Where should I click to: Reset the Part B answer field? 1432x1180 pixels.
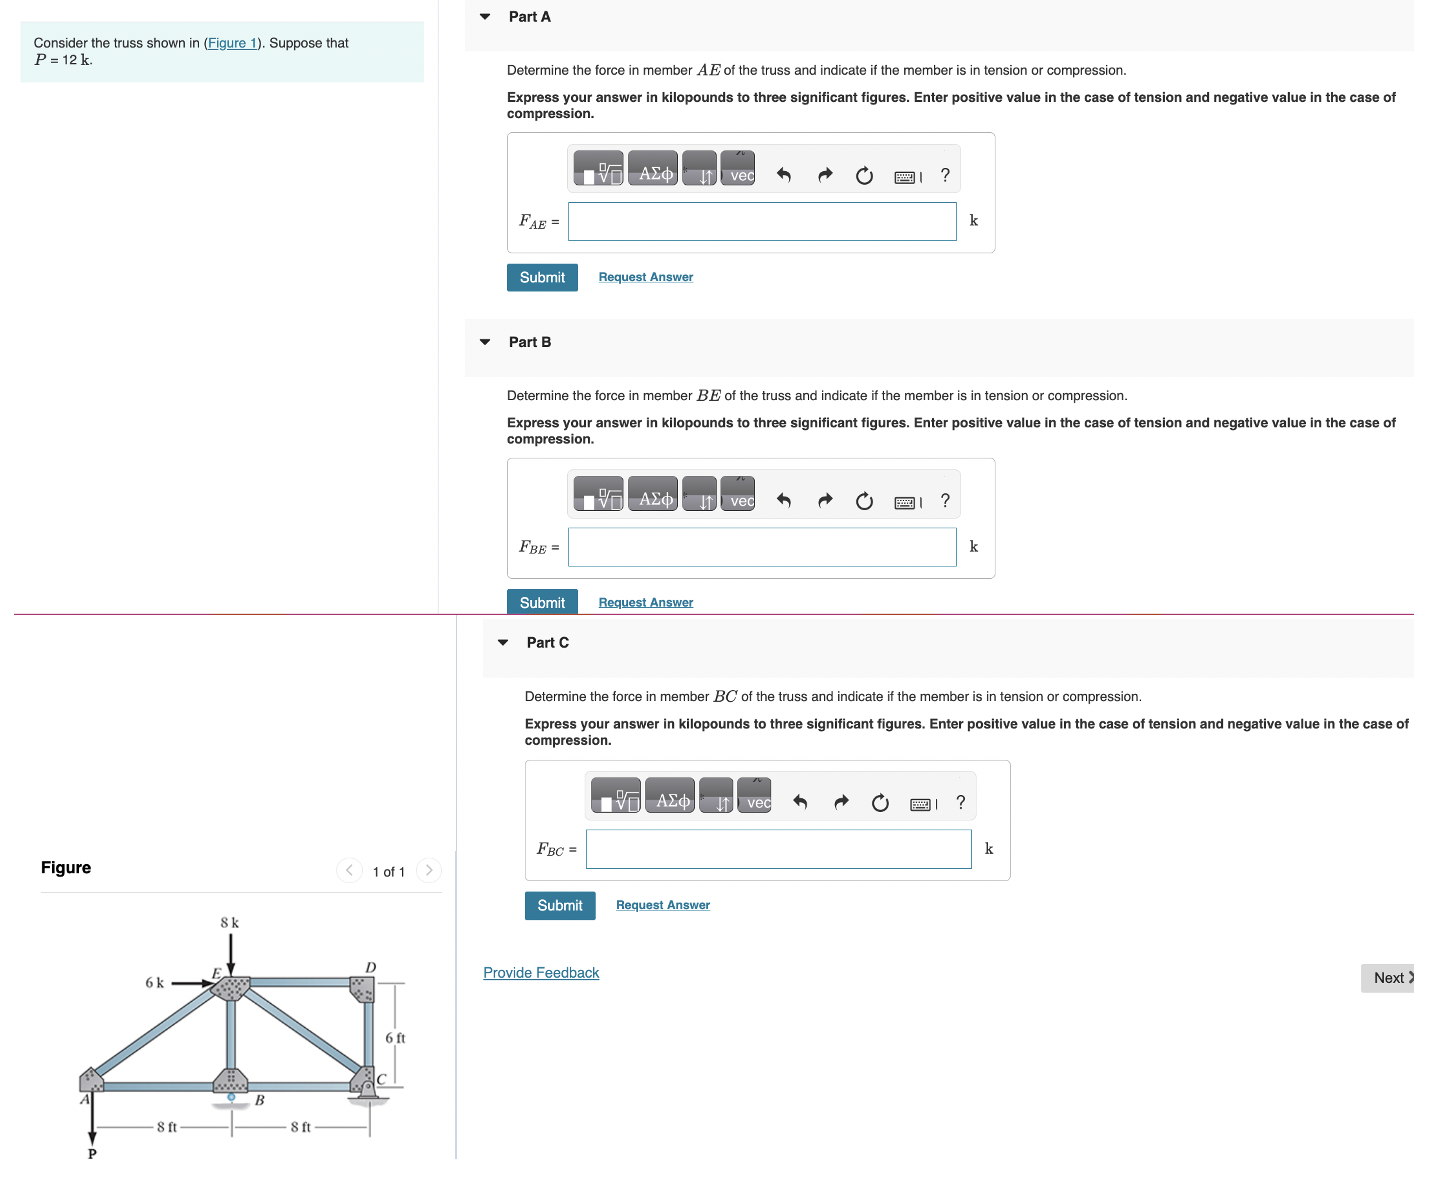[x=865, y=501]
